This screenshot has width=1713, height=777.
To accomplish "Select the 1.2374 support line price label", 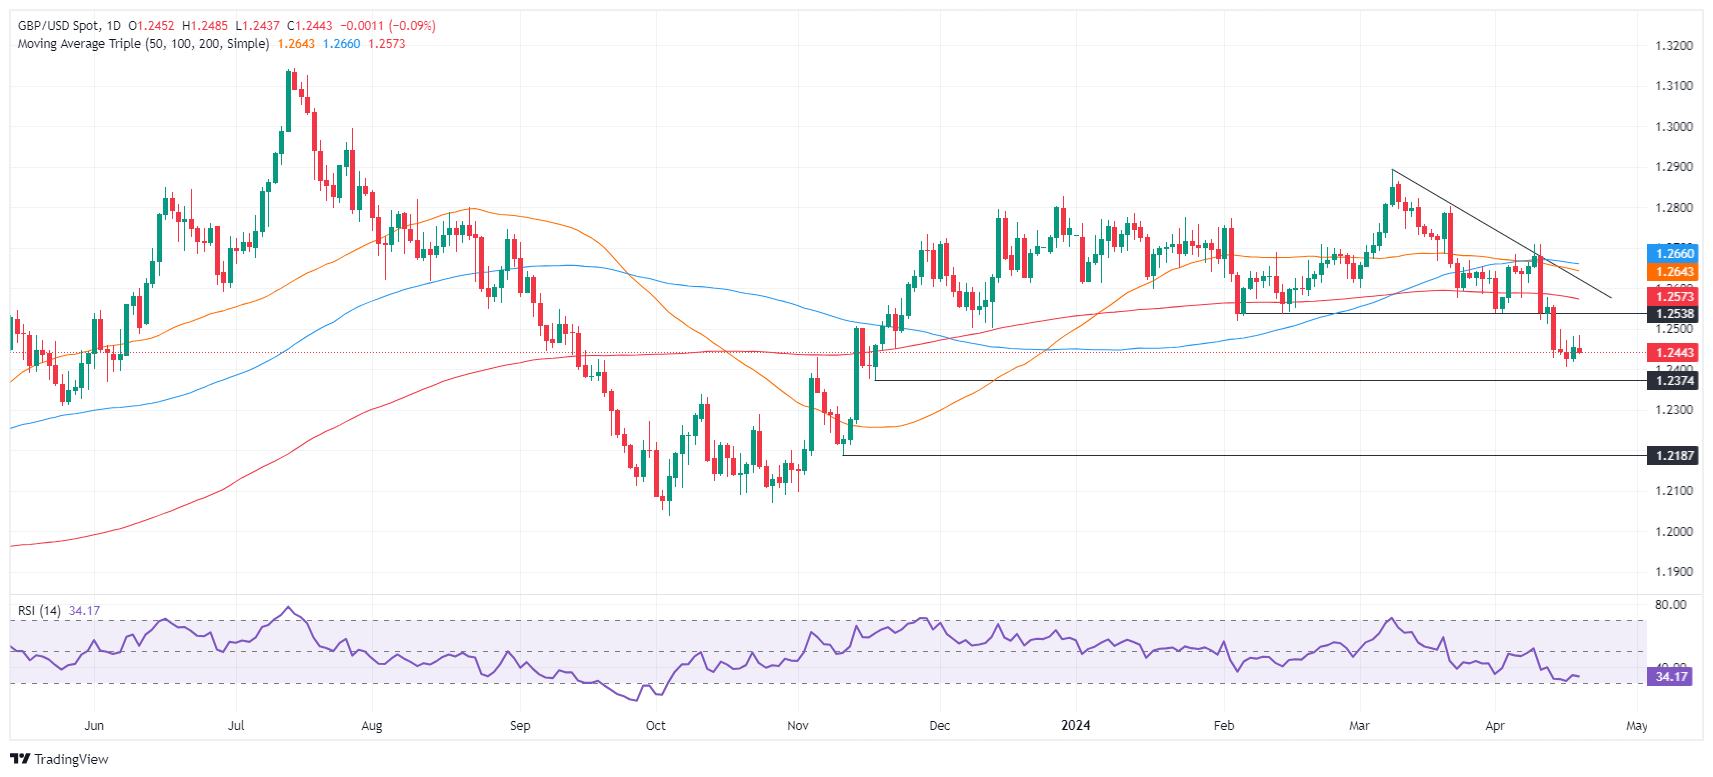I will (x=1672, y=381).
